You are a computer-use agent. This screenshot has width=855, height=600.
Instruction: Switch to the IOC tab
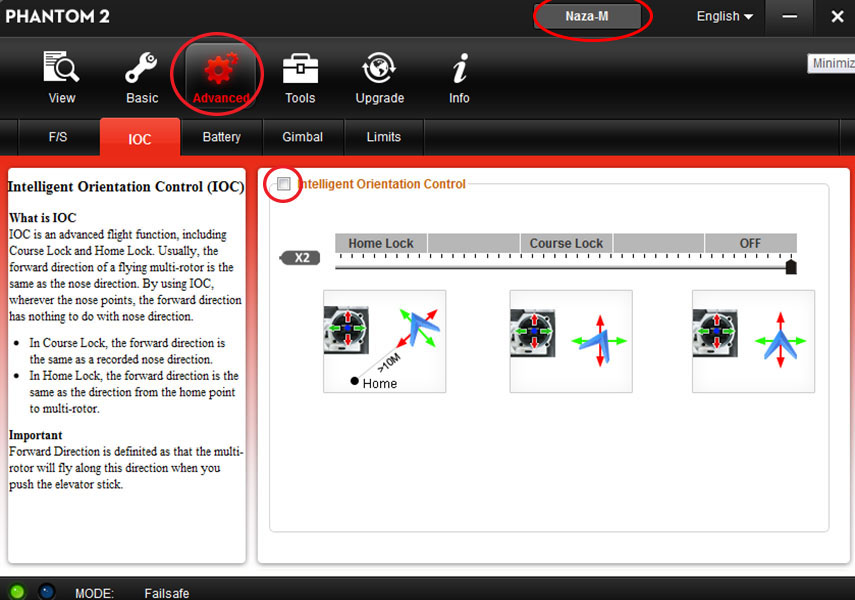140,138
